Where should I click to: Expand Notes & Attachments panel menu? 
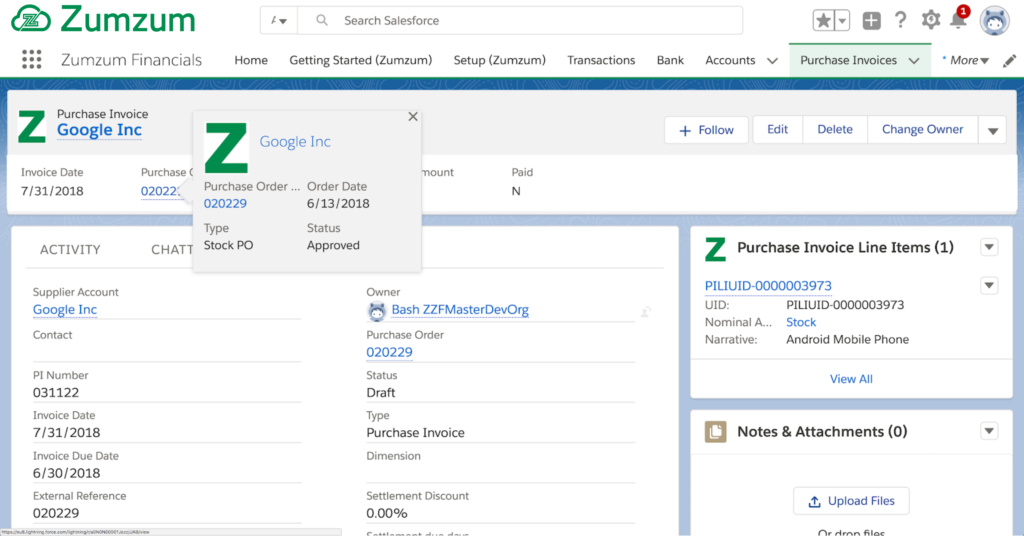pos(989,431)
